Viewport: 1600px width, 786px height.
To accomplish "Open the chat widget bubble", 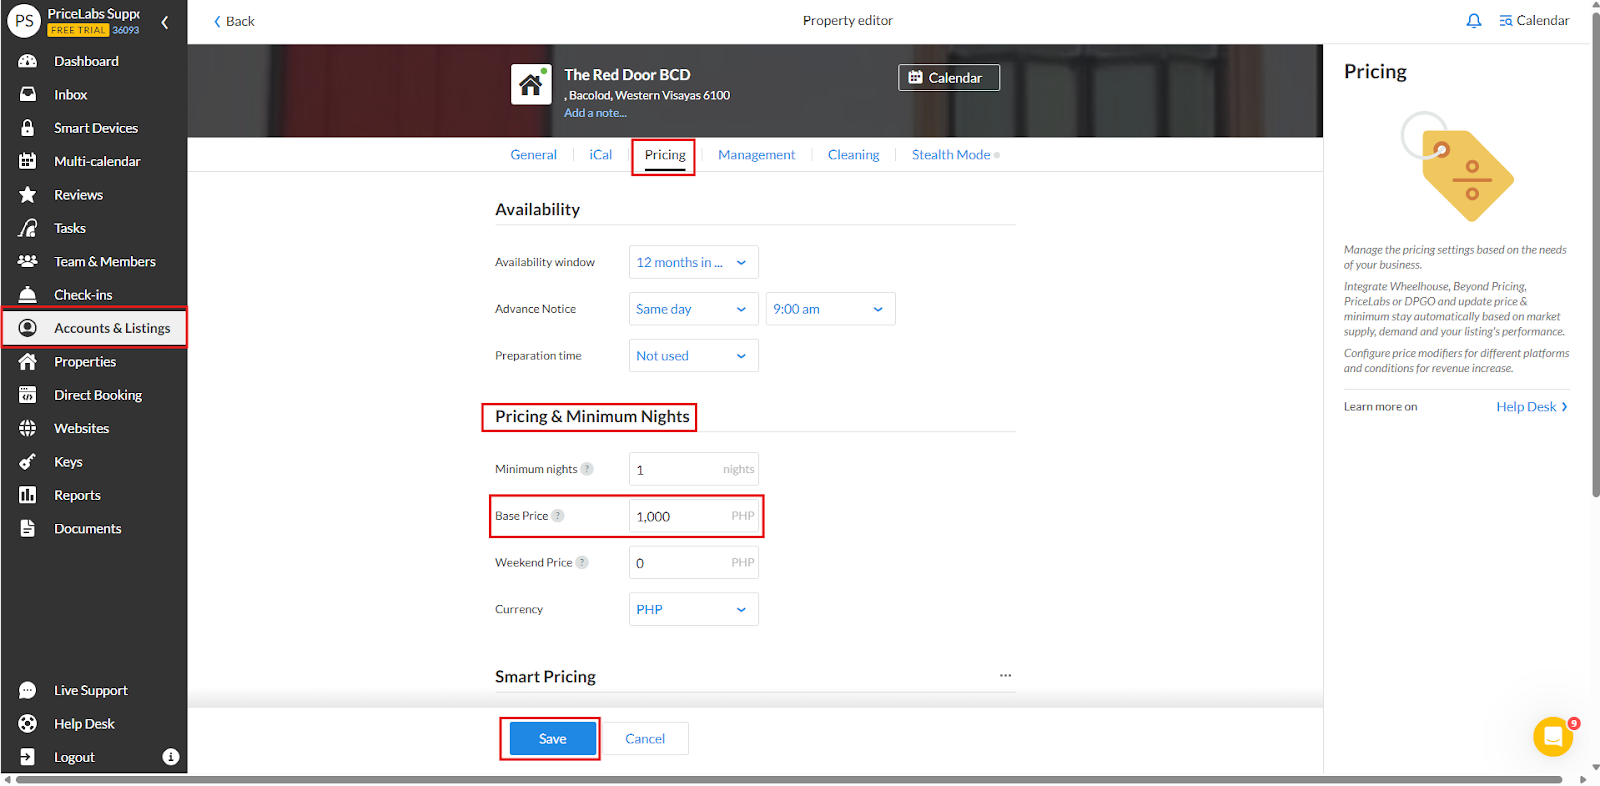I will pos(1552,737).
